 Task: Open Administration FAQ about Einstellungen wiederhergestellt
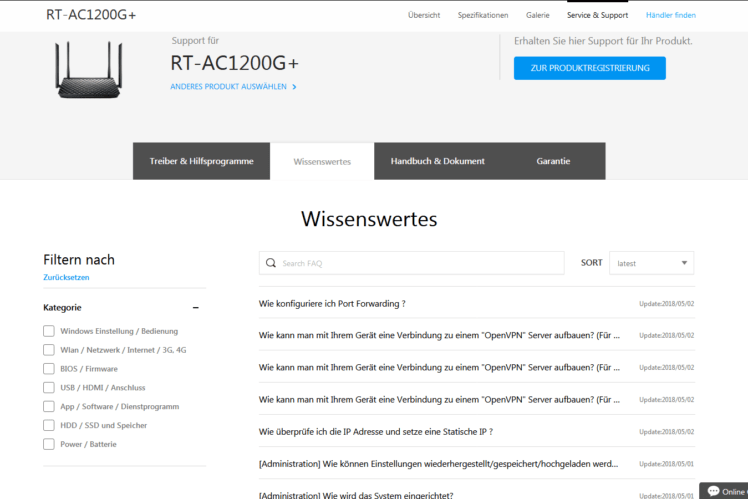click(x=438, y=464)
